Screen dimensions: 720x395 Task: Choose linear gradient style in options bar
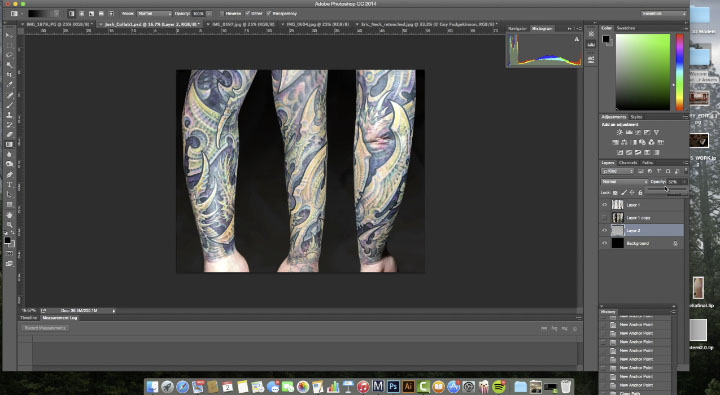click(x=72, y=13)
